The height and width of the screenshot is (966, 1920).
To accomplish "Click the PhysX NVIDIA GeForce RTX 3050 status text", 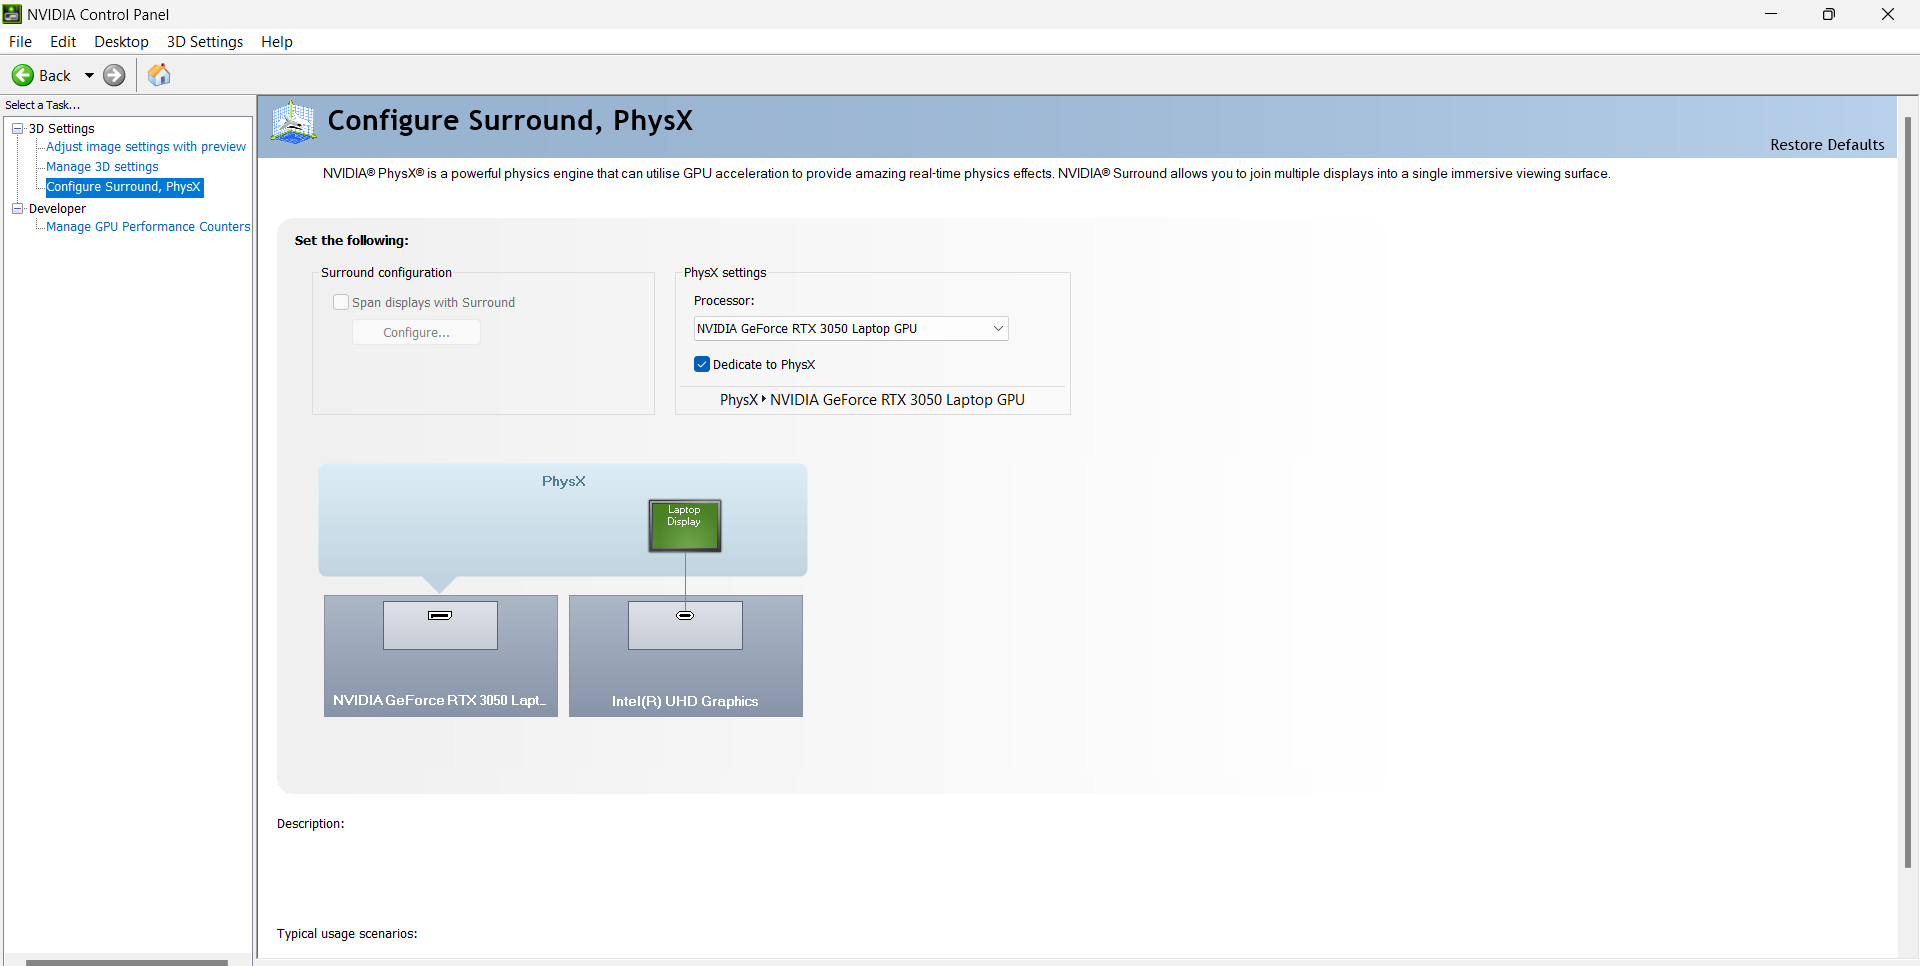I will (x=872, y=400).
